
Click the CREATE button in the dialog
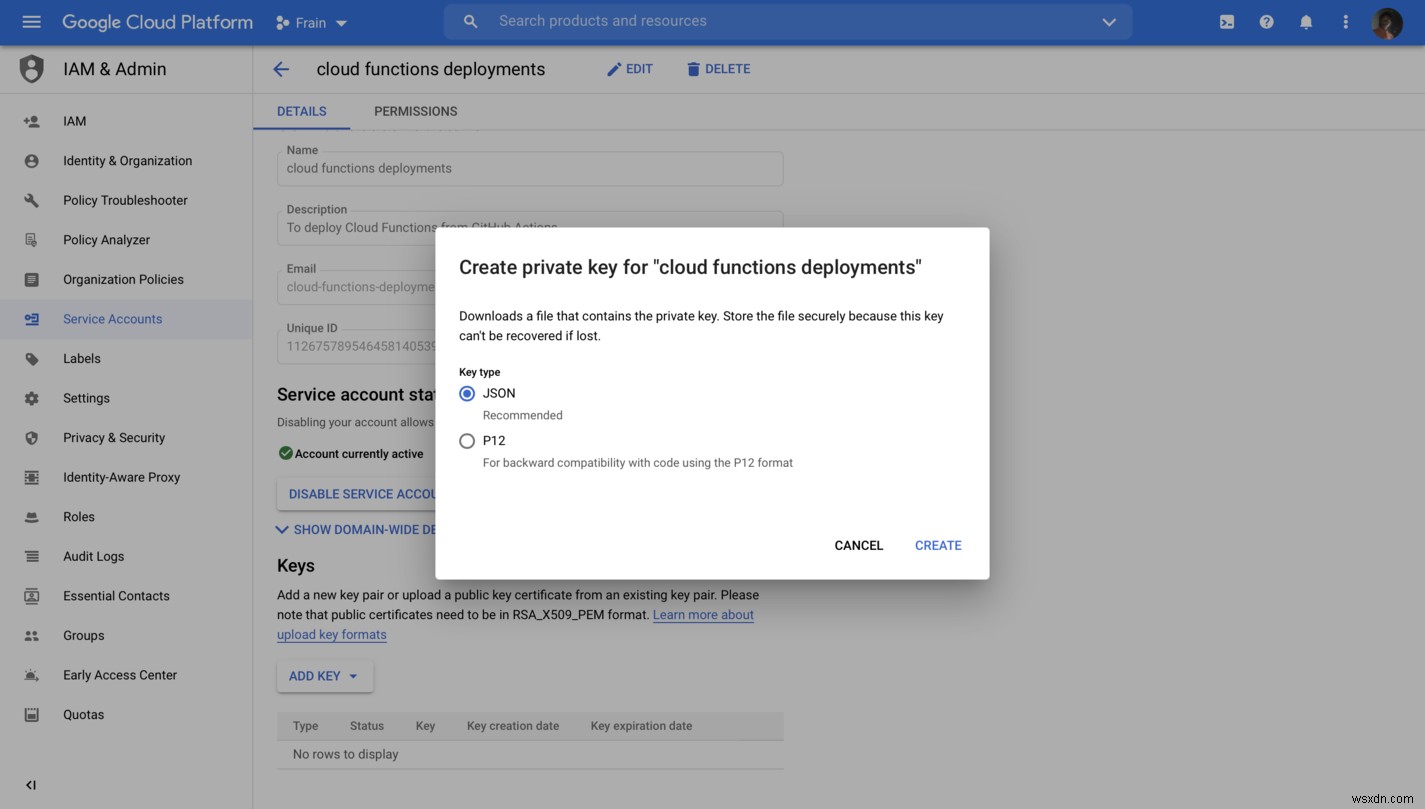click(x=937, y=545)
